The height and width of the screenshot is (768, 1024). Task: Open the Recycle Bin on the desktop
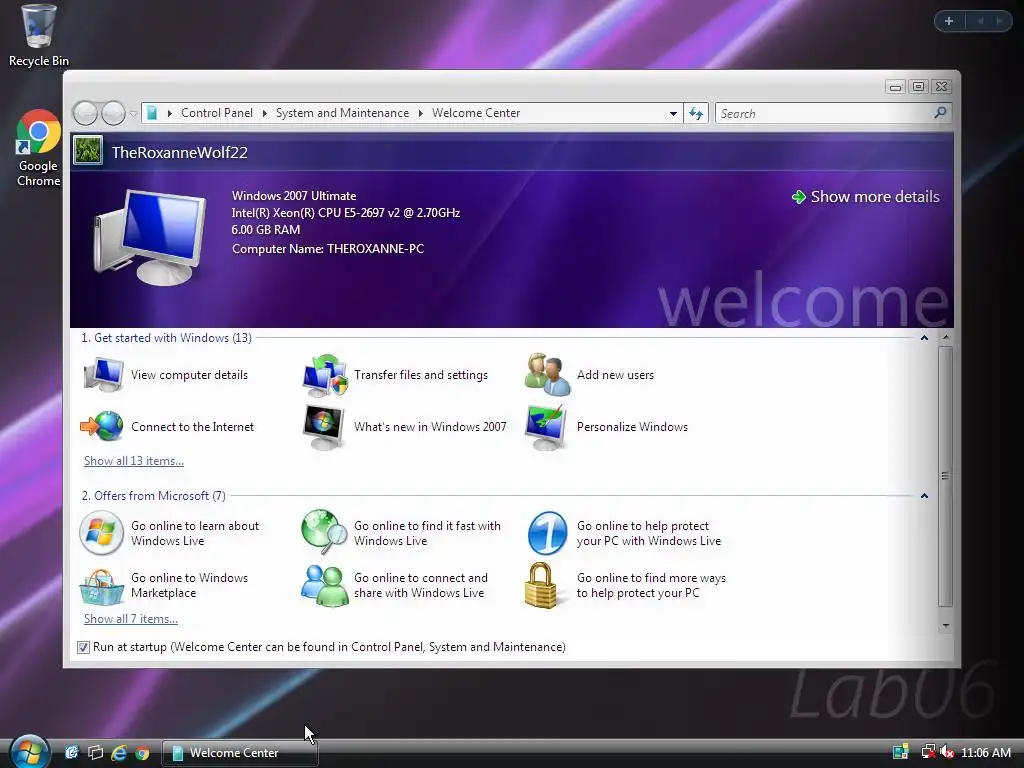38,36
